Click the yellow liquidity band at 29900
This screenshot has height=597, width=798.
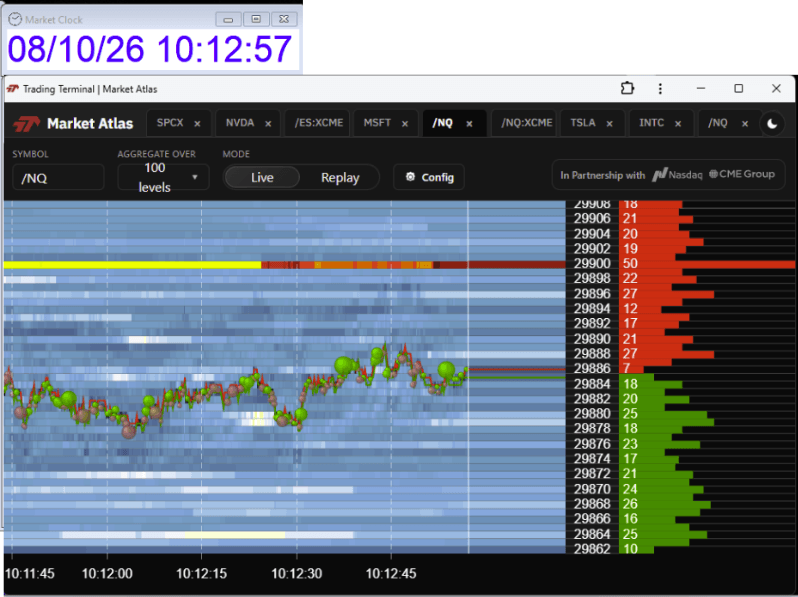132,265
